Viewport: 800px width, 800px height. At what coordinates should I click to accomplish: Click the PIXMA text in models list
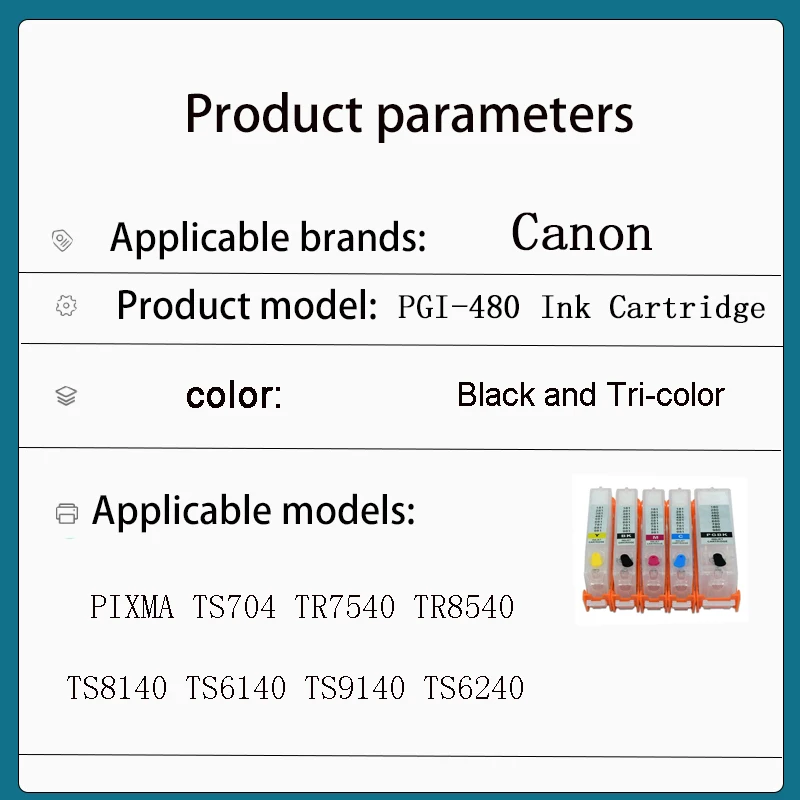pos(132,607)
